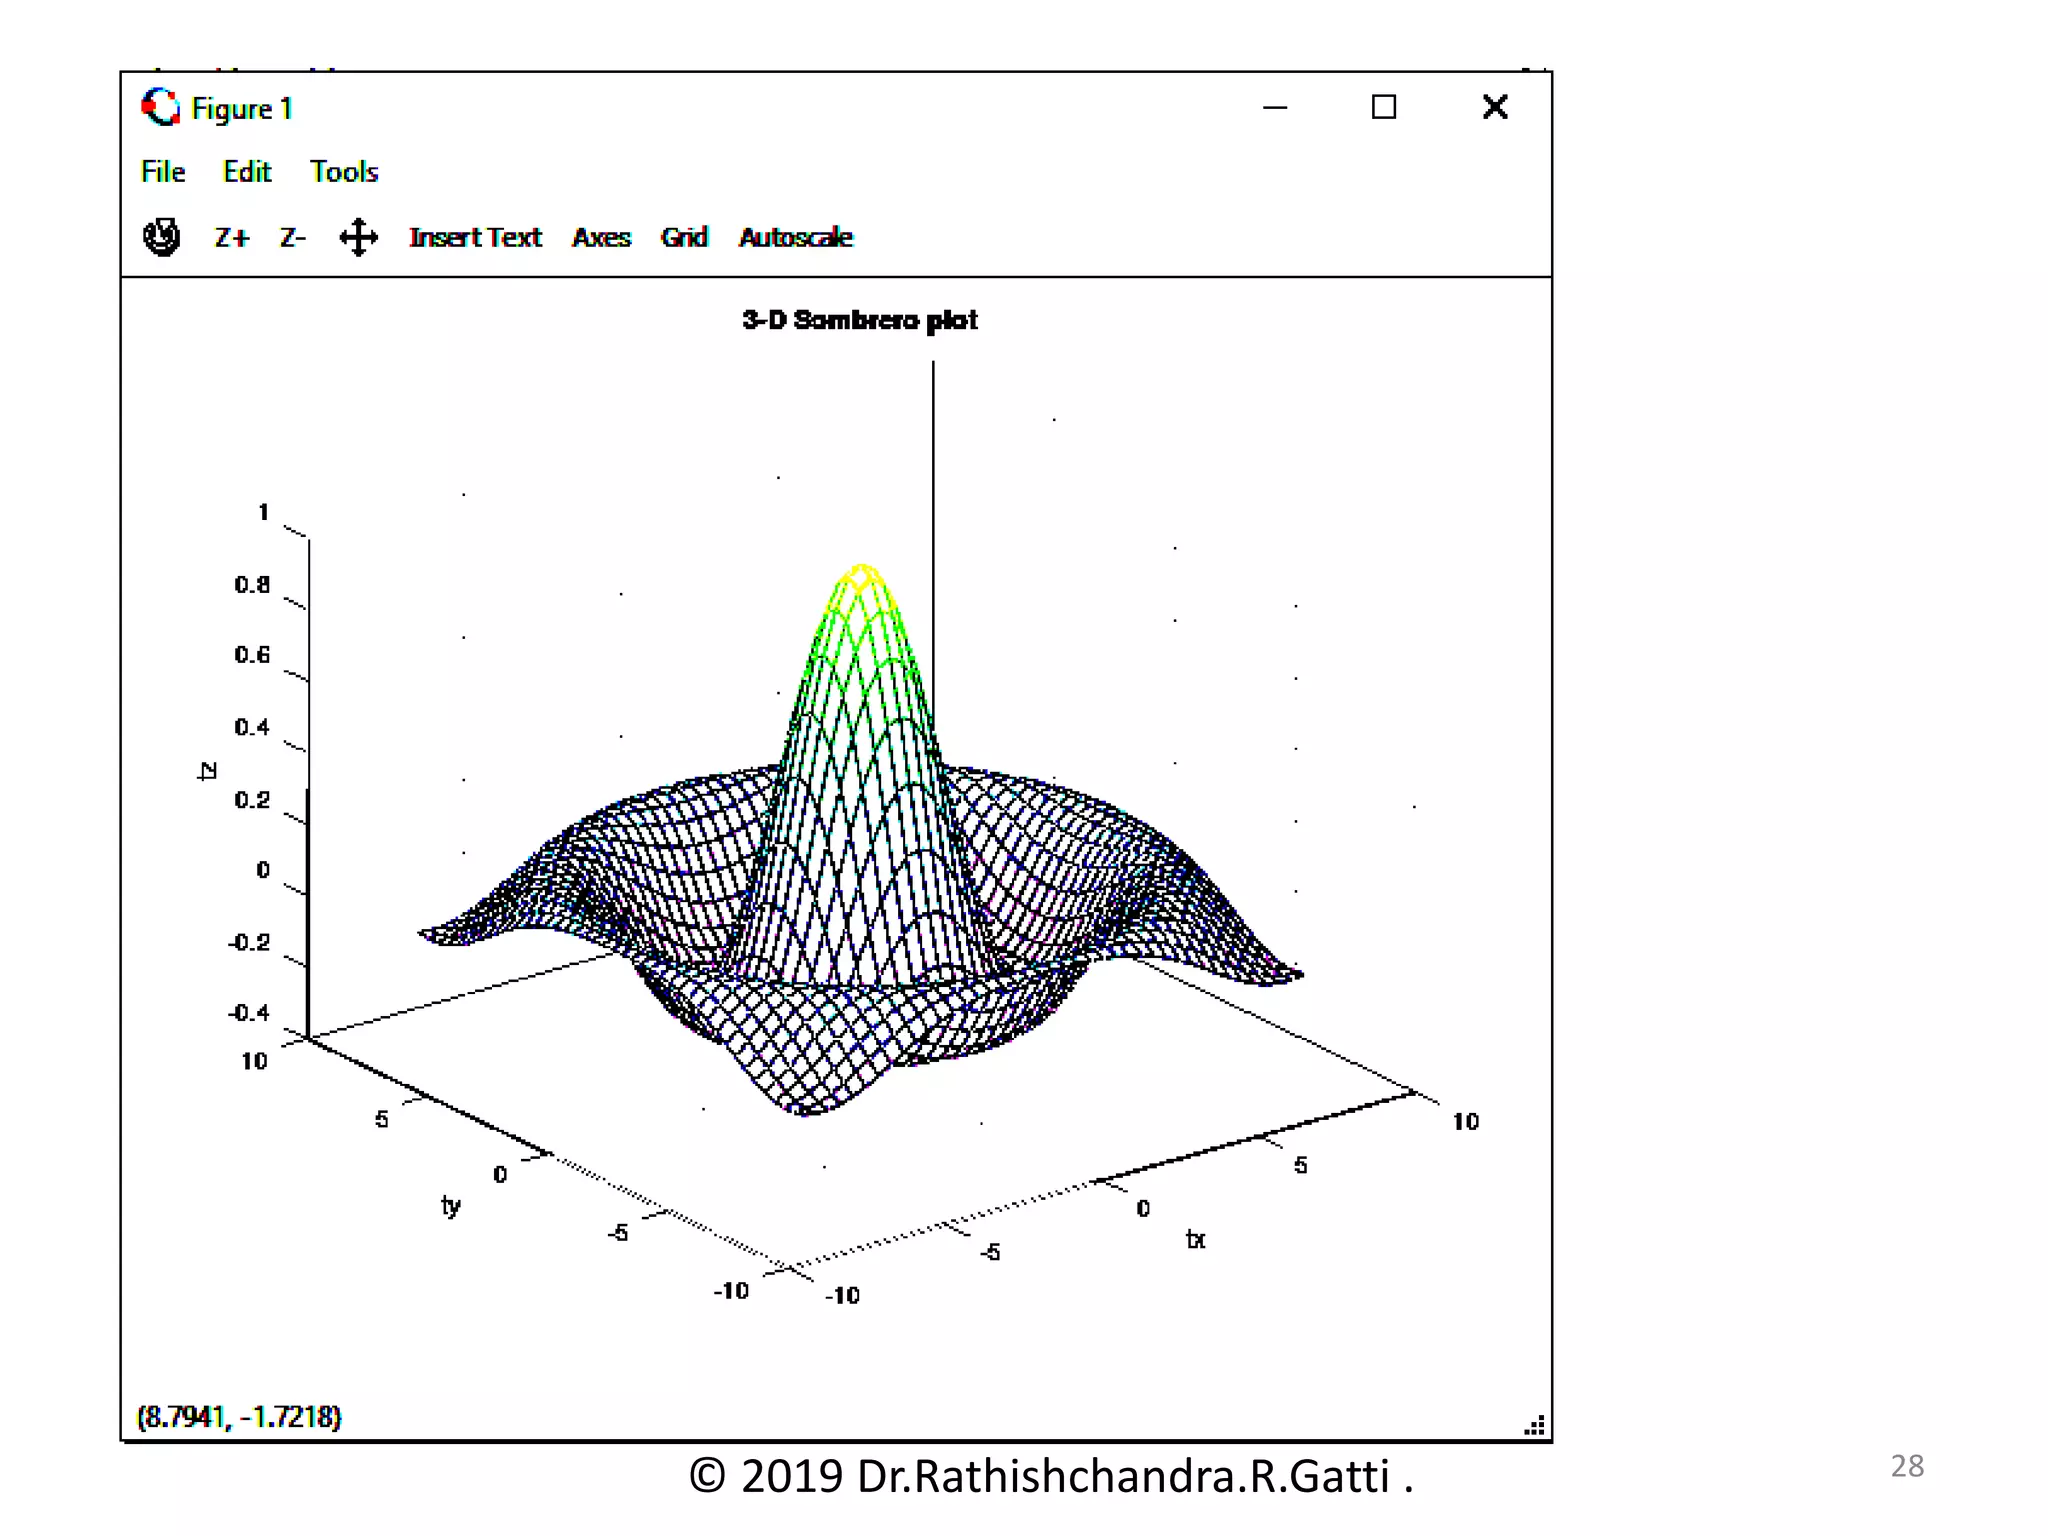Minimize the Figure 1 window
The height and width of the screenshot is (1536, 2048).
[1275, 107]
